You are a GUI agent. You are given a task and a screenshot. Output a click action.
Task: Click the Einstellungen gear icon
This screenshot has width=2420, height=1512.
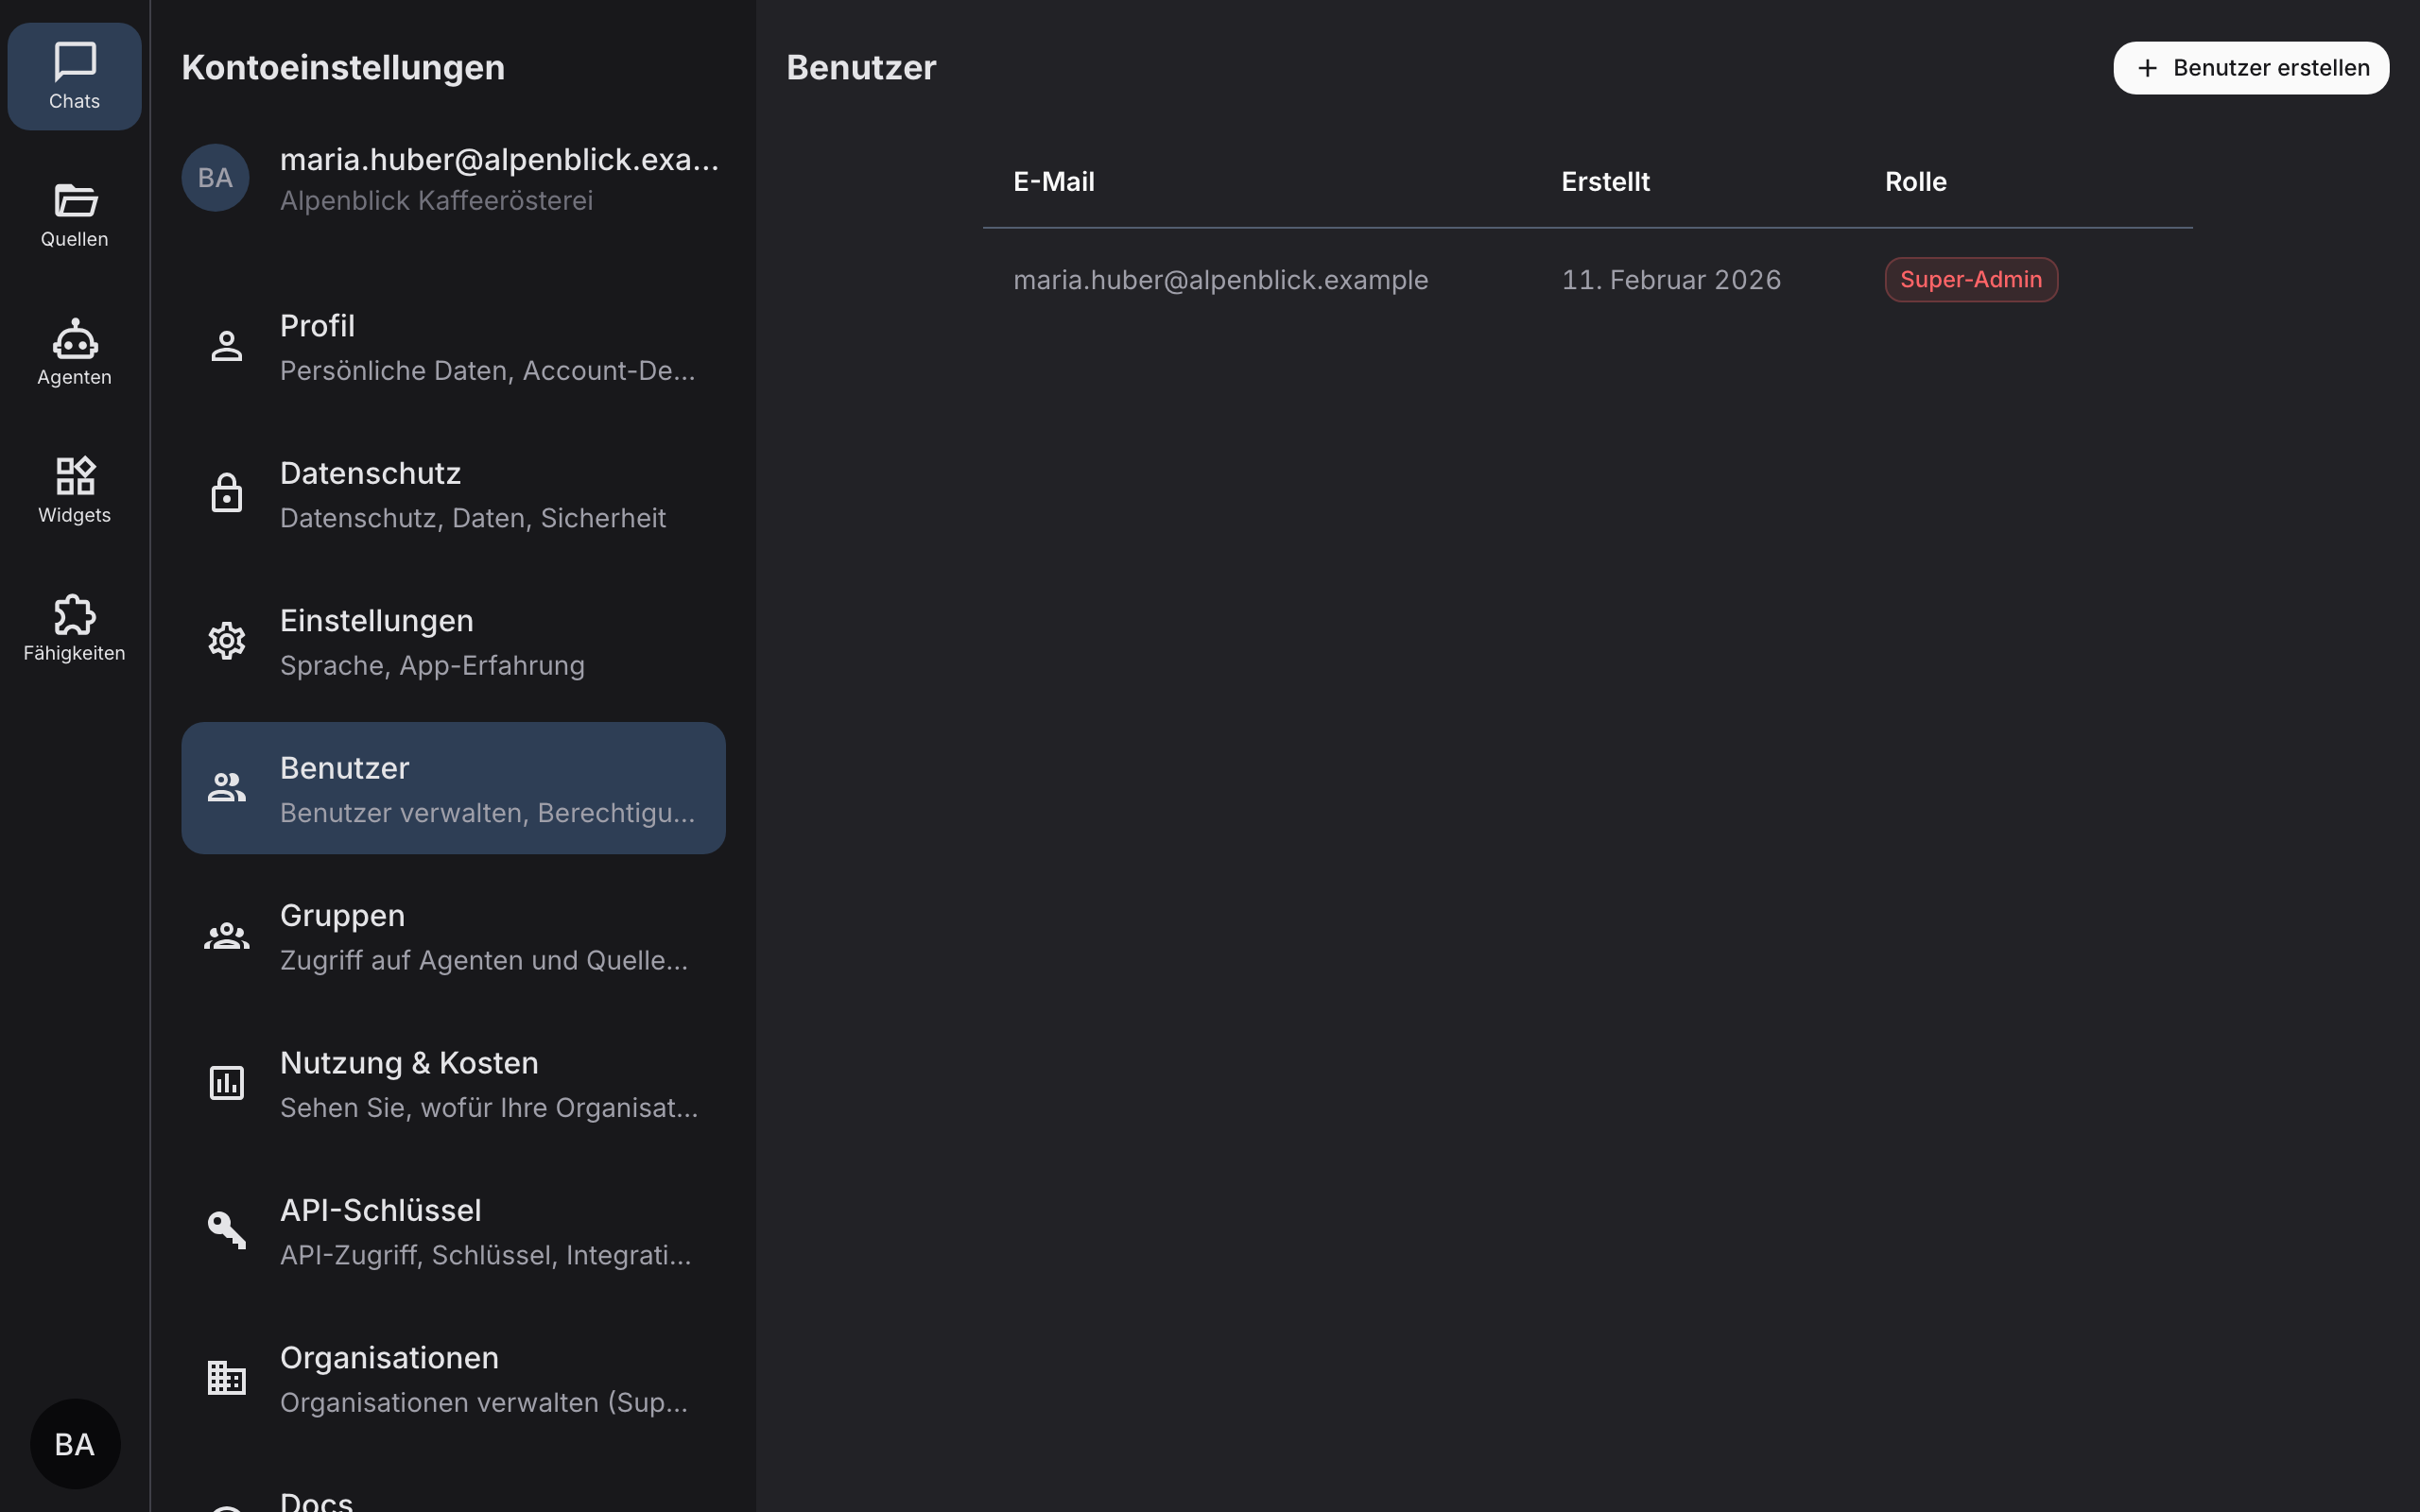click(x=227, y=641)
